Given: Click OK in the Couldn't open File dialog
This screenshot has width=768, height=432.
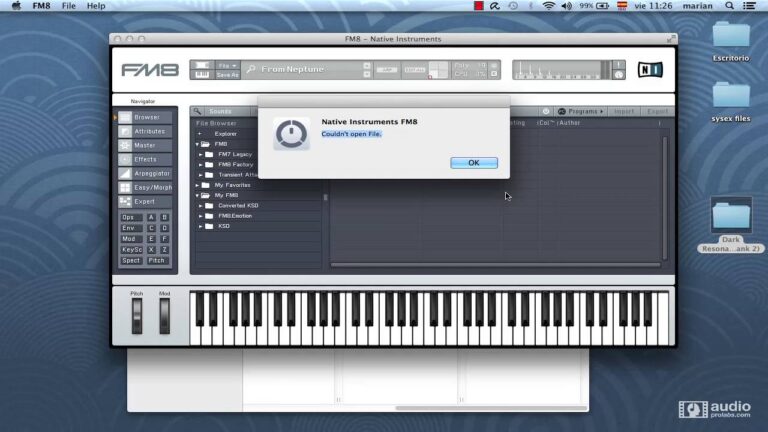Looking at the screenshot, I should [474, 163].
